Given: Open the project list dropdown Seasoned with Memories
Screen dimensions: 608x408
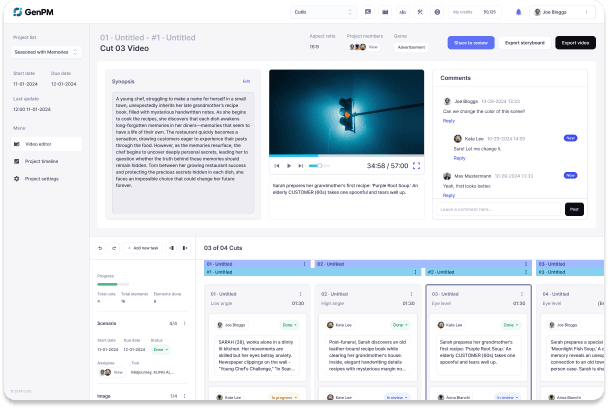Looking at the screenshot, I should 47,52.
